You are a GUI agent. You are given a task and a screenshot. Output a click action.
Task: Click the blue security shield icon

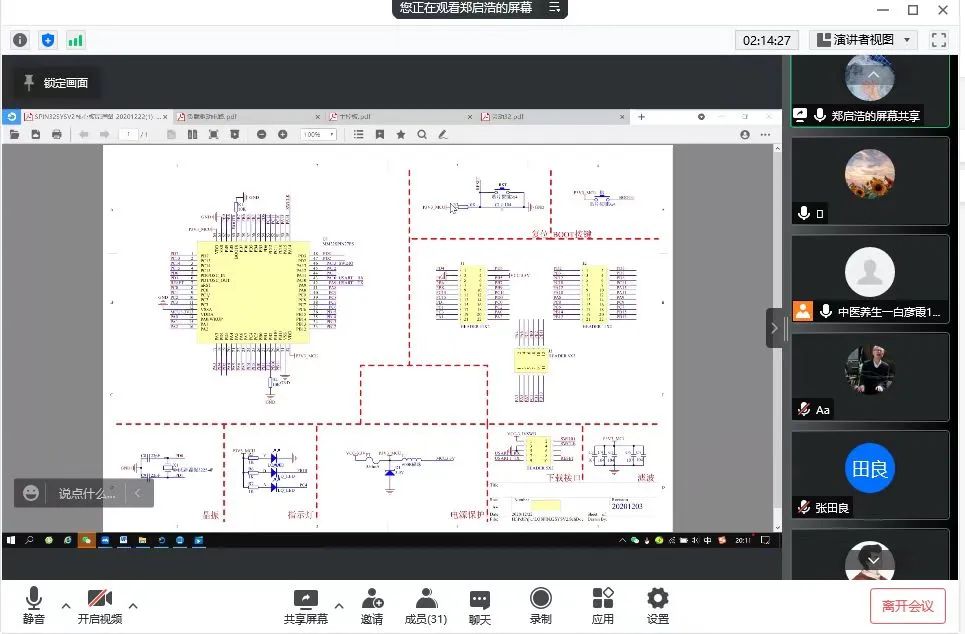[48, 40]
